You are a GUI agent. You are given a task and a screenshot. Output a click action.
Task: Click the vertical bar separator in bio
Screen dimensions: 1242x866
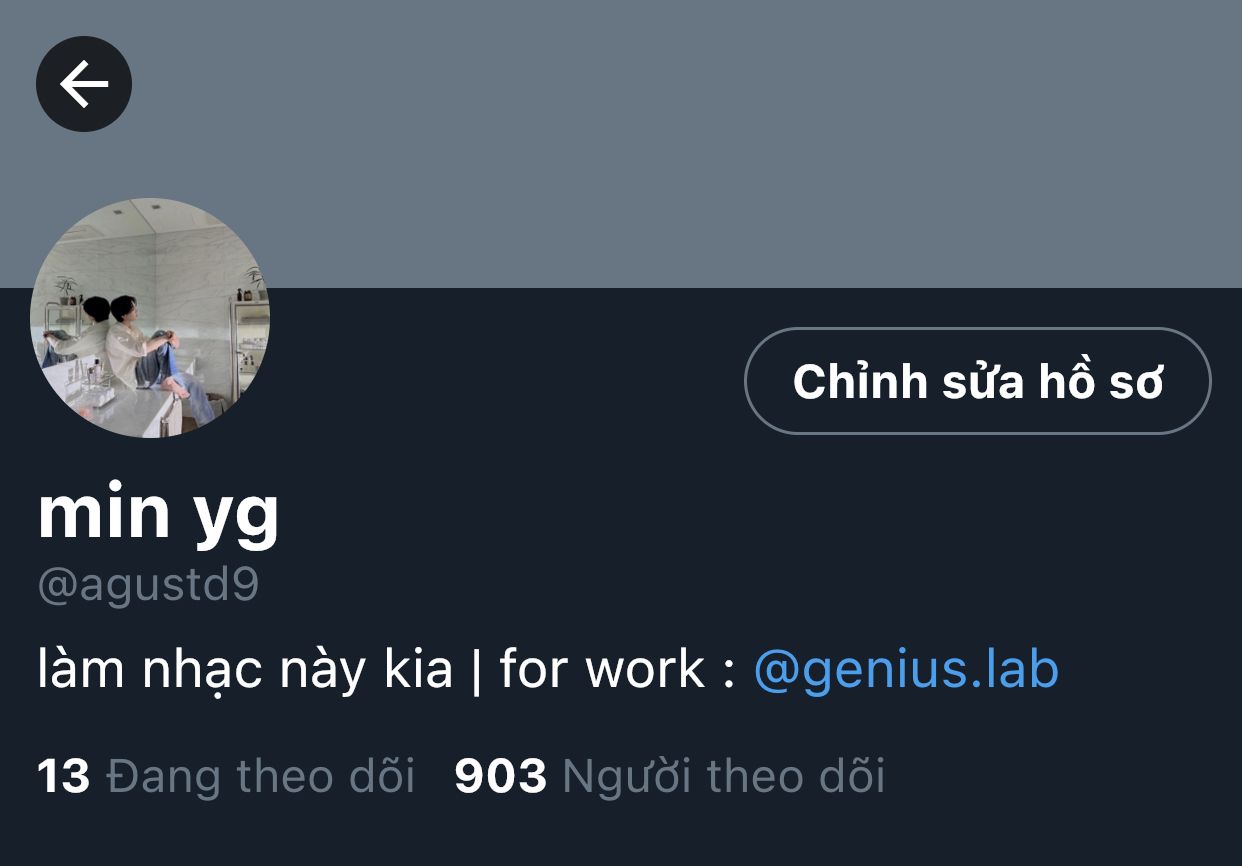(476, 671)
